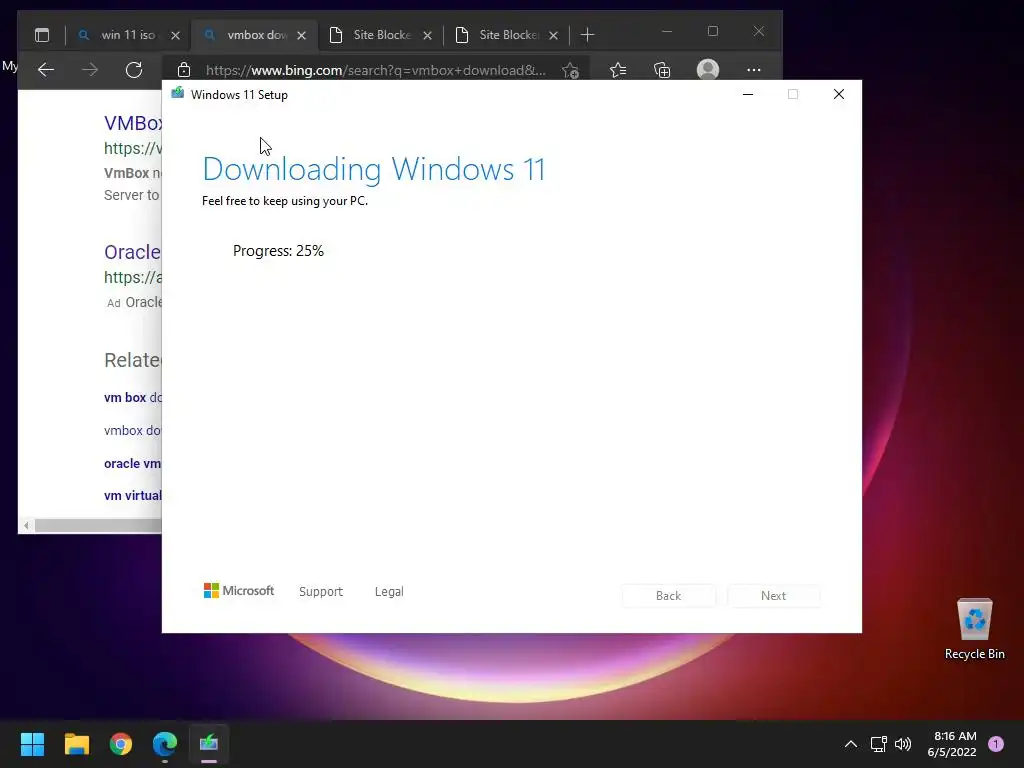This screenshot has height=768, width=1024.
Task: Select related search 'vmbox do'
Action: pos(133,430)
